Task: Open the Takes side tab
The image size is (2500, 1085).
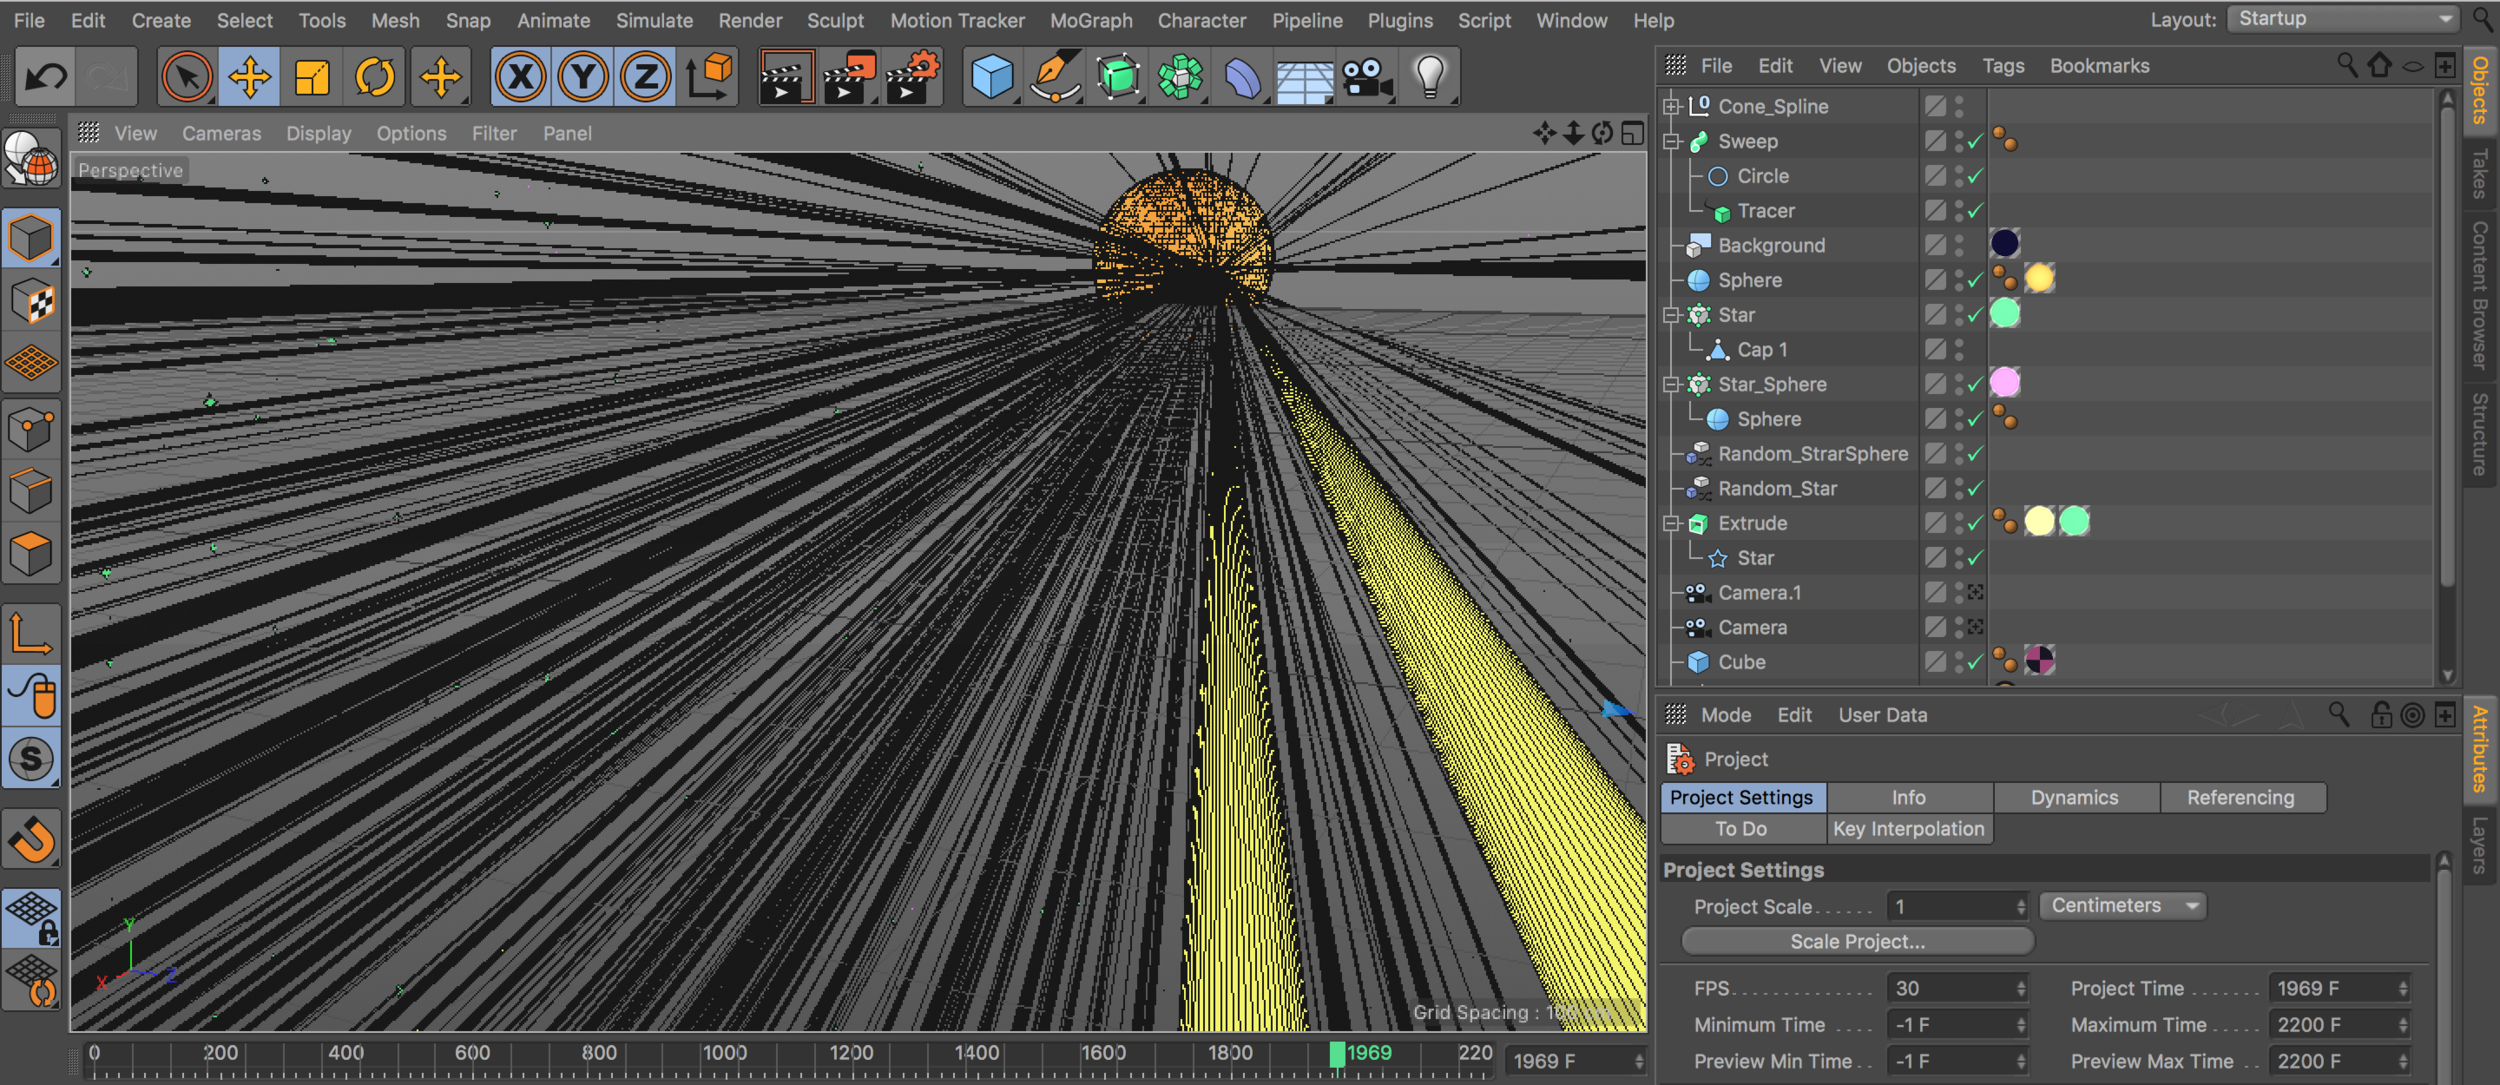Action: (2481, 173)
